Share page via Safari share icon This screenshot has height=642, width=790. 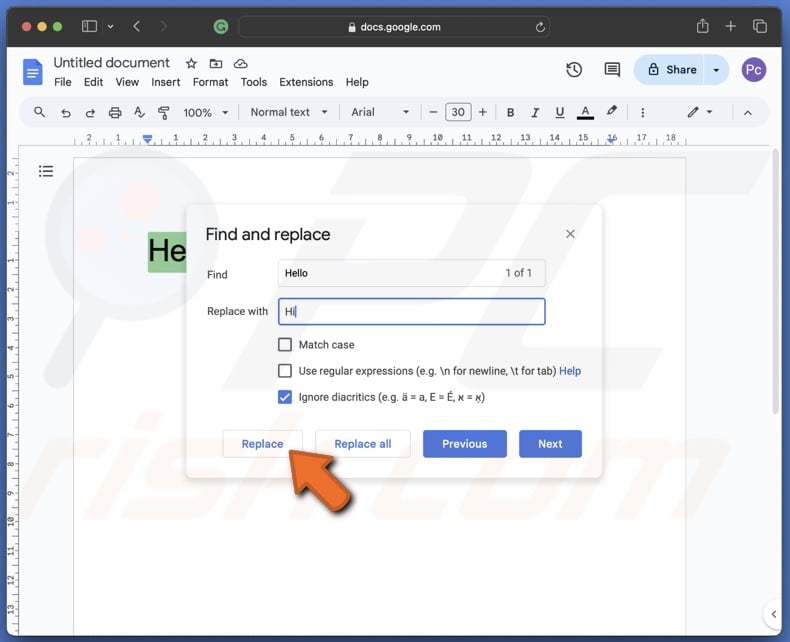pos(702,26)
